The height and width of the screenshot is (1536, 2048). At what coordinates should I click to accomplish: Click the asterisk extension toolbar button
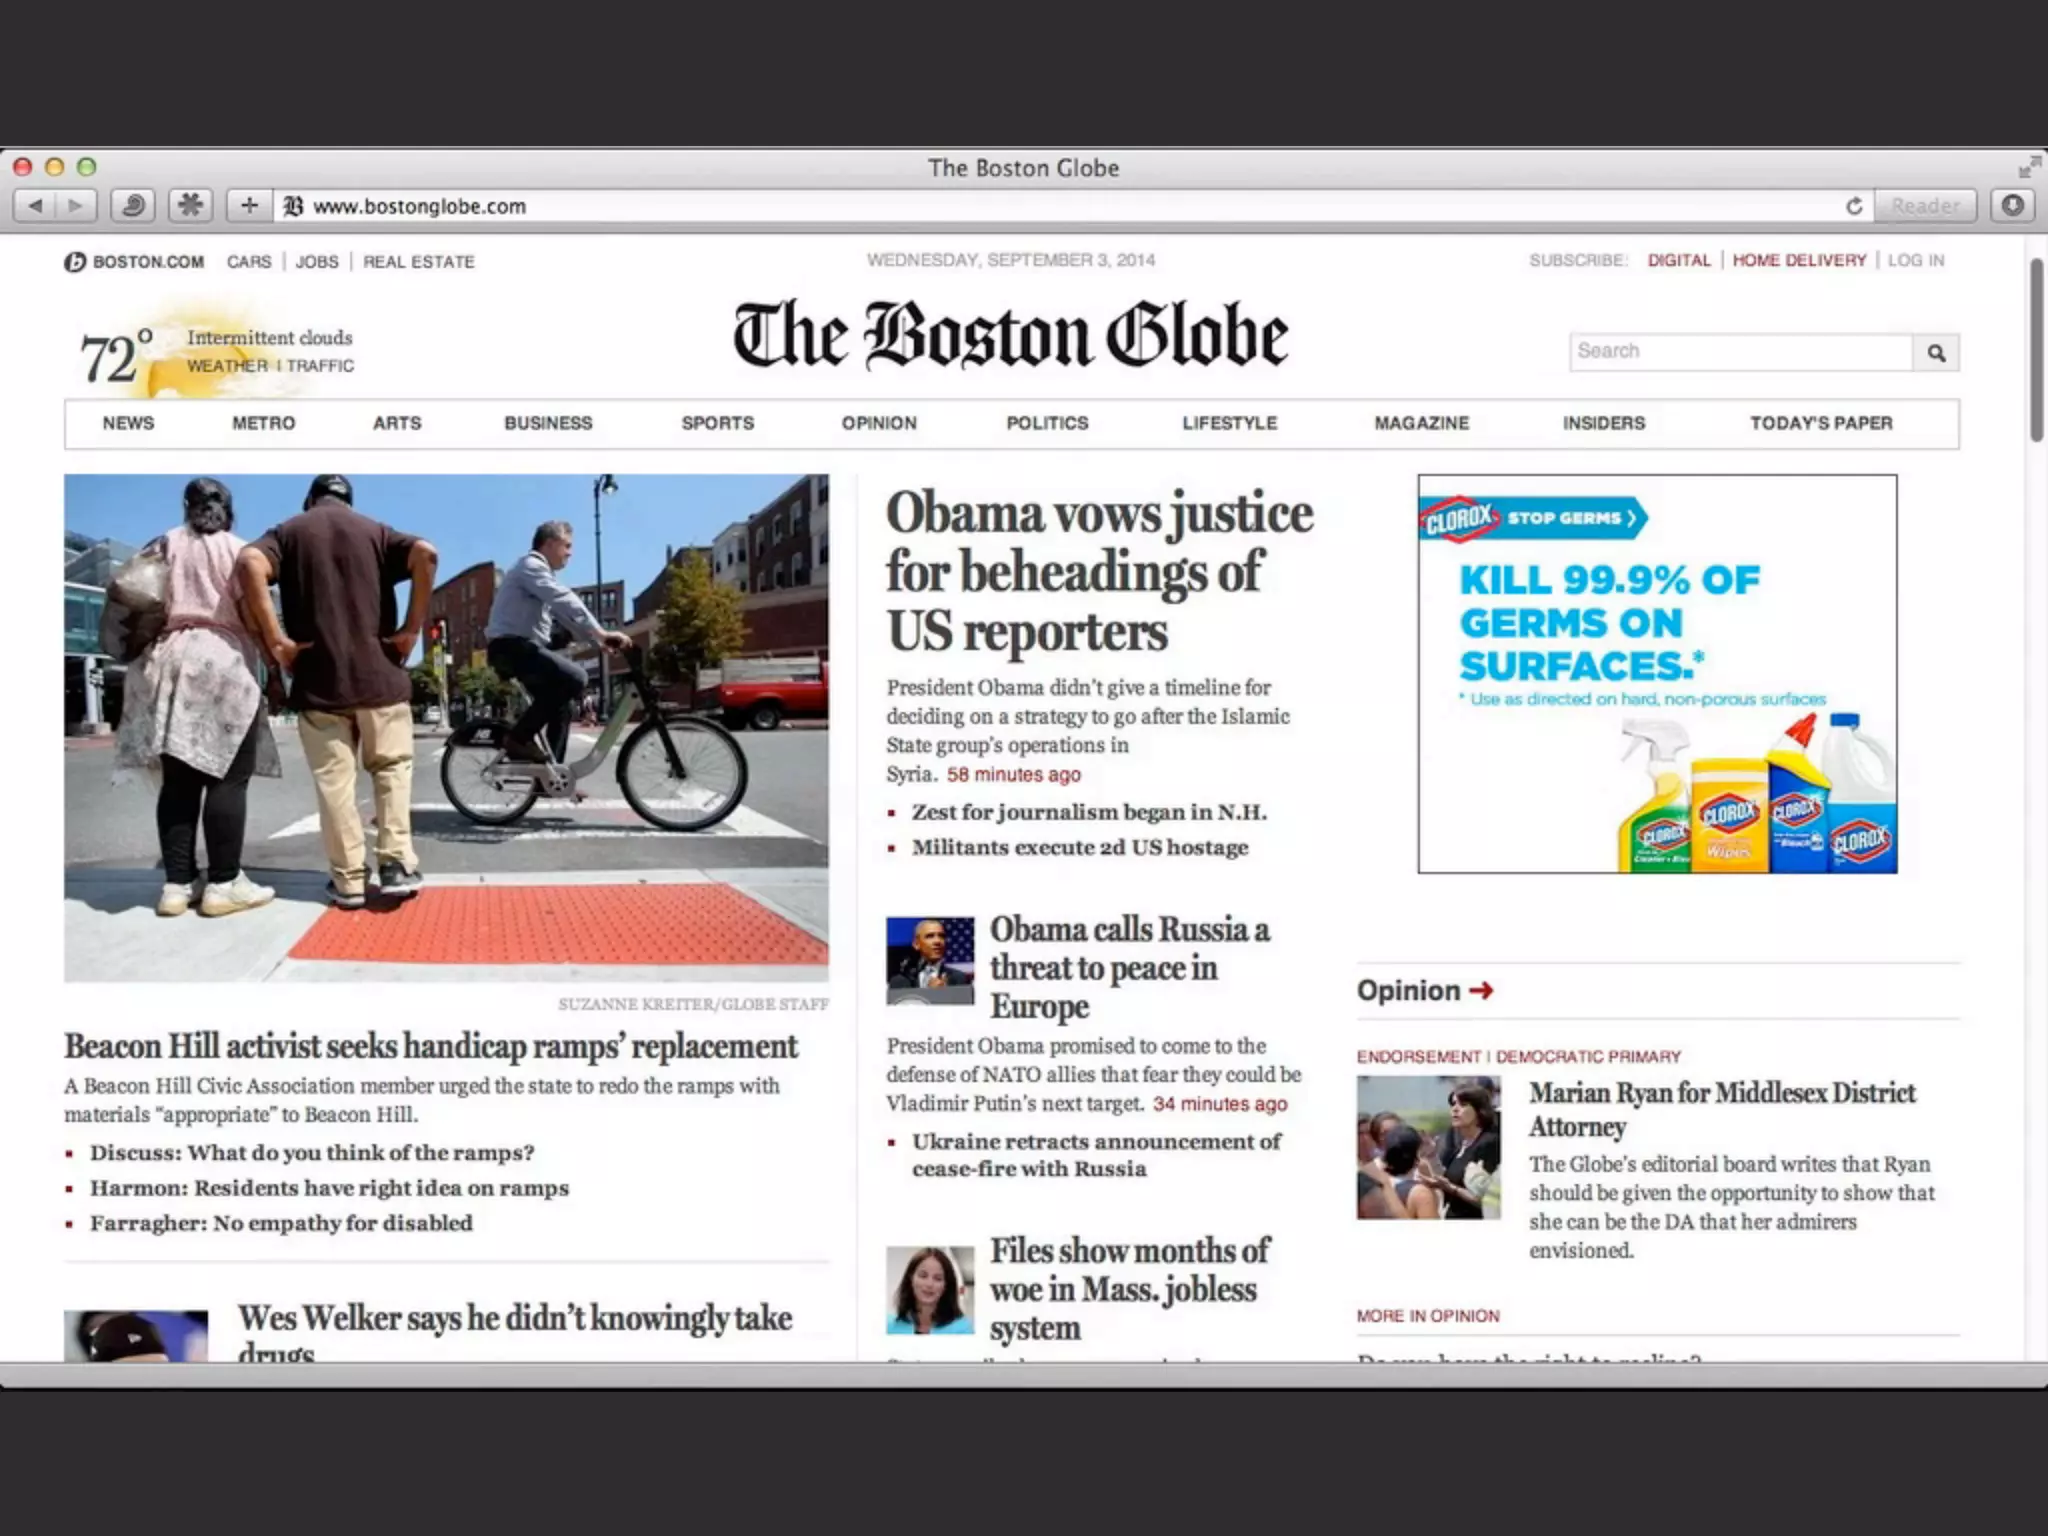pos(190,206)
